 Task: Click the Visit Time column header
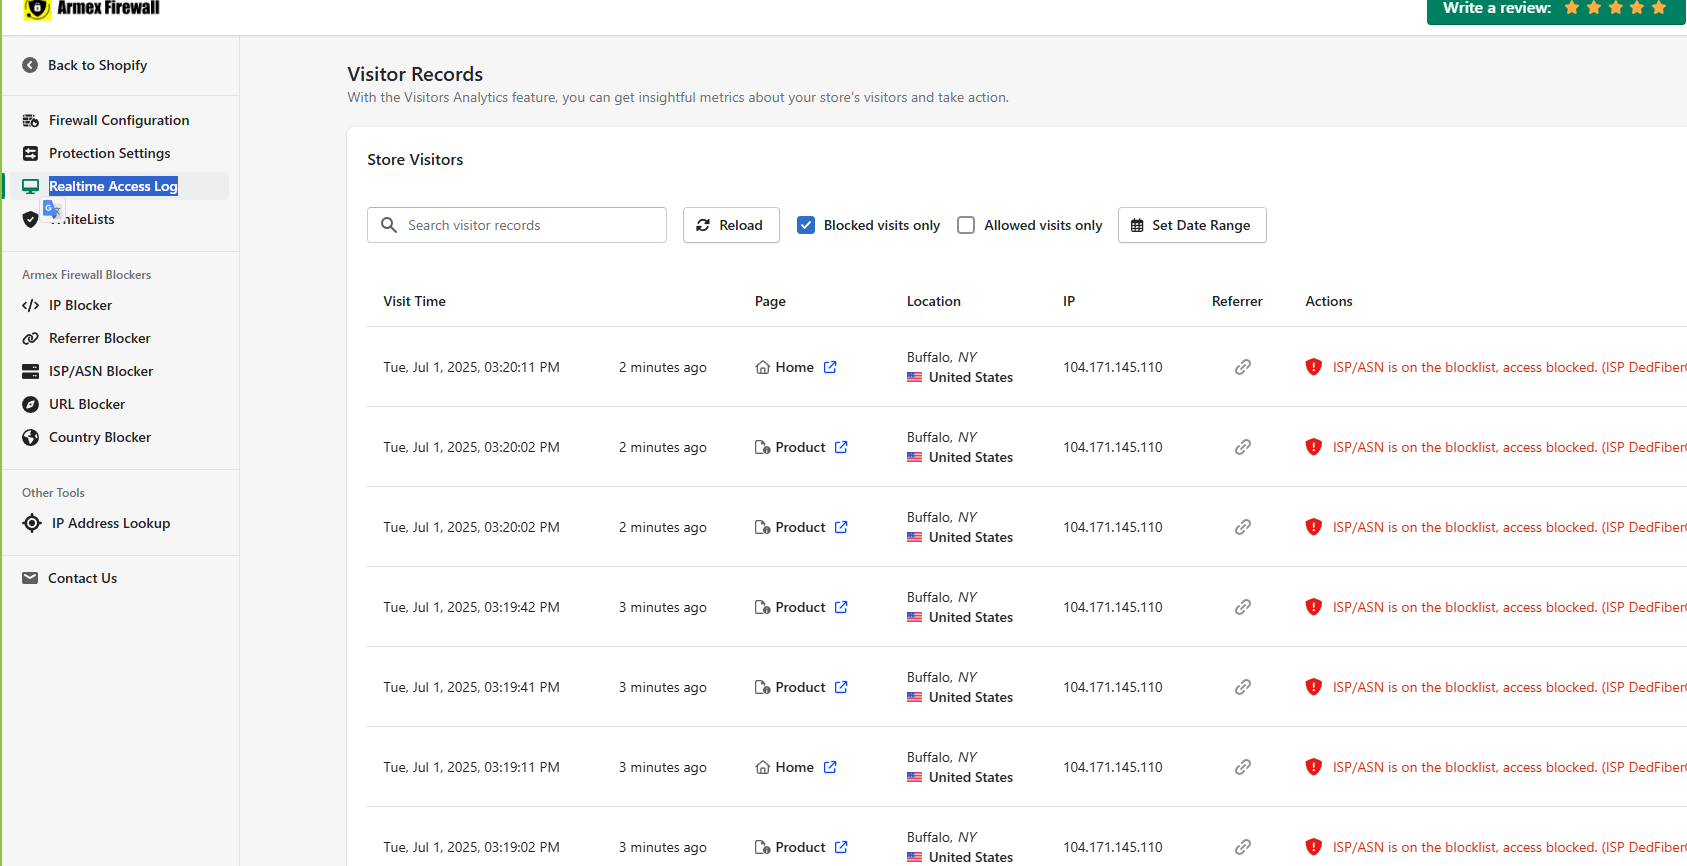414,301
